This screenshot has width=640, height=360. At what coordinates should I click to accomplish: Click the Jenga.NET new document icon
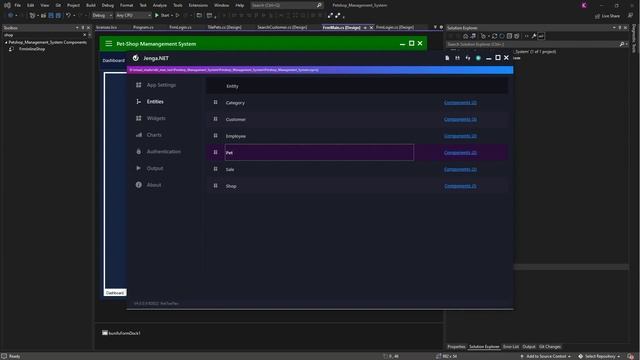(x=447, y=58)
